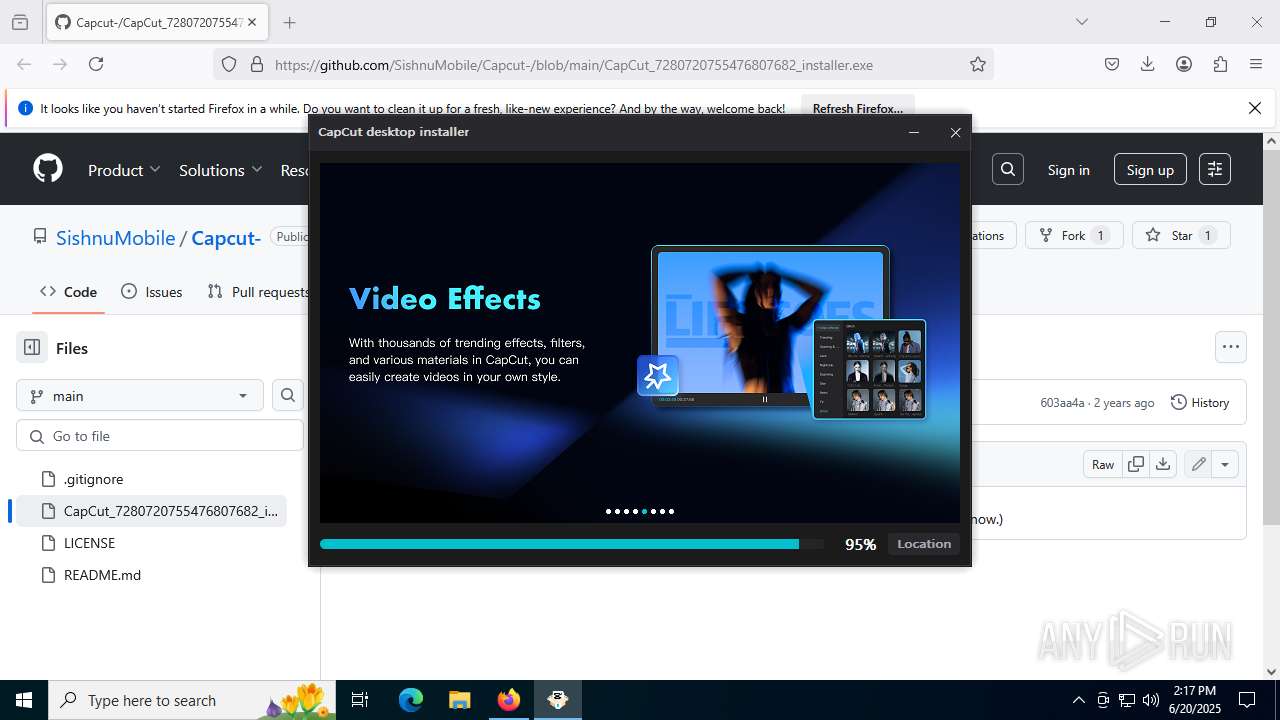Click the Refresh Firefox button
1280x720 pixels.
click(x=857, y=108)
